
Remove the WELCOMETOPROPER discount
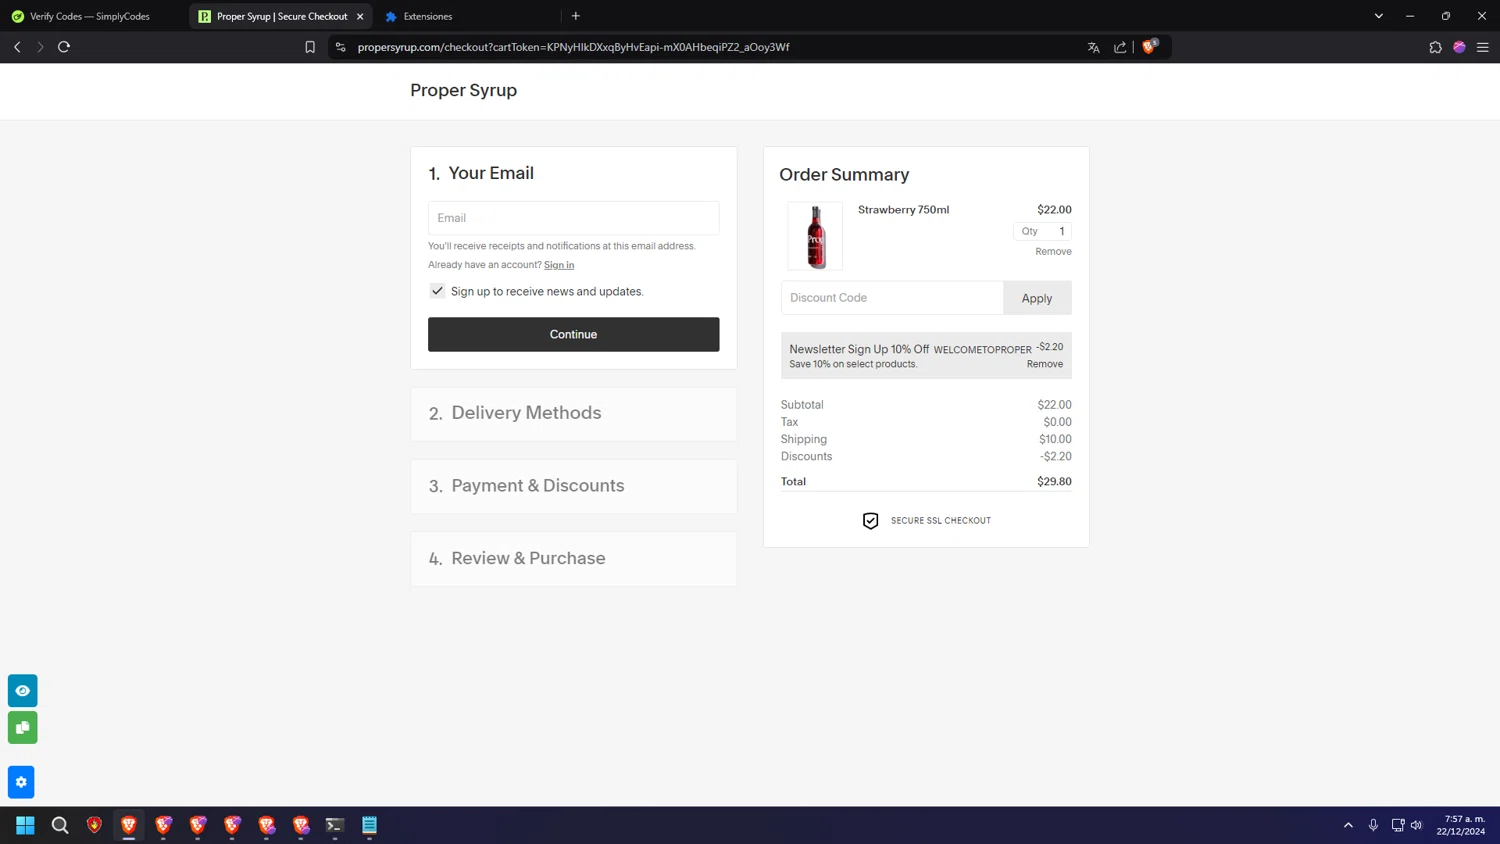point(1044,364)
